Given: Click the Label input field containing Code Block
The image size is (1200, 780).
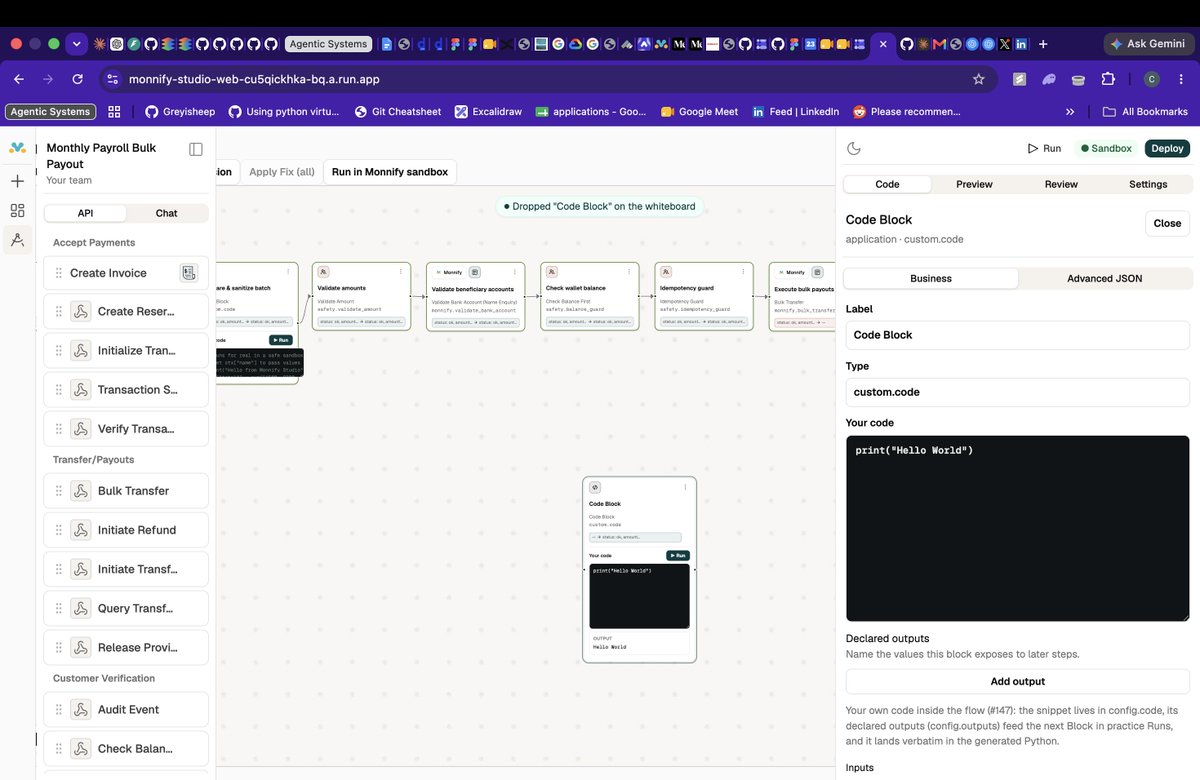Looking at the screenshot, I should pos(1018,335).
